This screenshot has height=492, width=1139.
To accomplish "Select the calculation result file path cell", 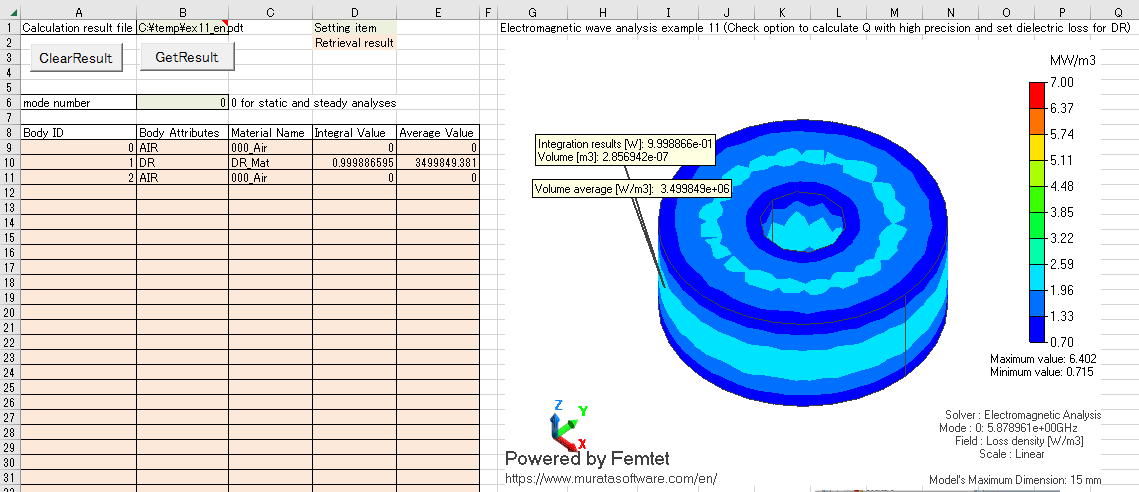I will (182, 28).
